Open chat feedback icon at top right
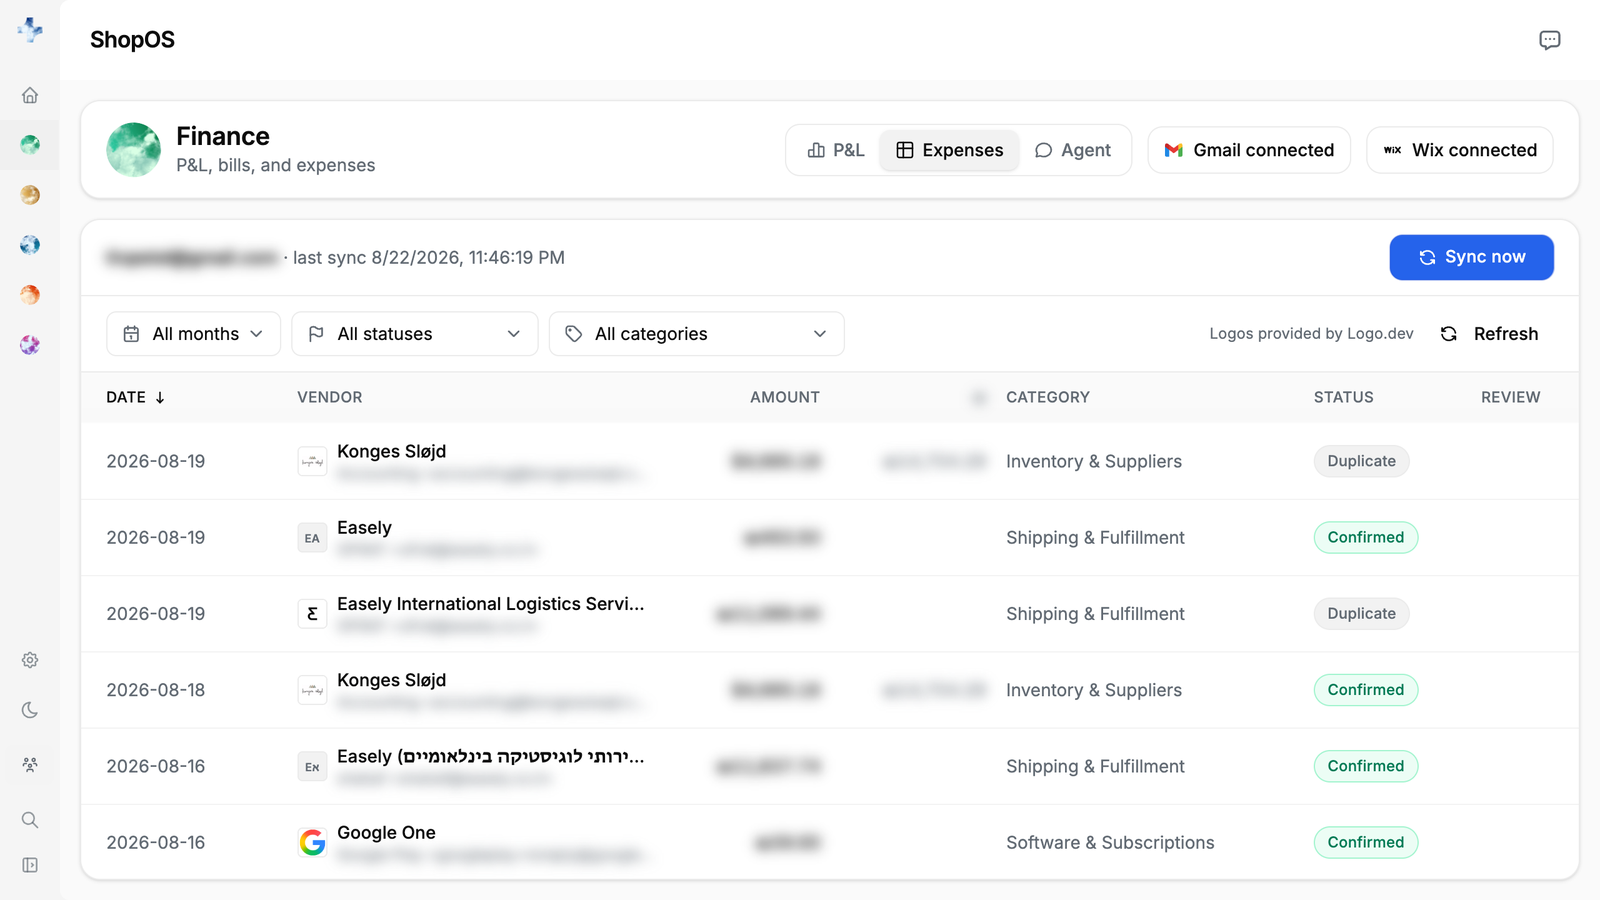 1549,40
